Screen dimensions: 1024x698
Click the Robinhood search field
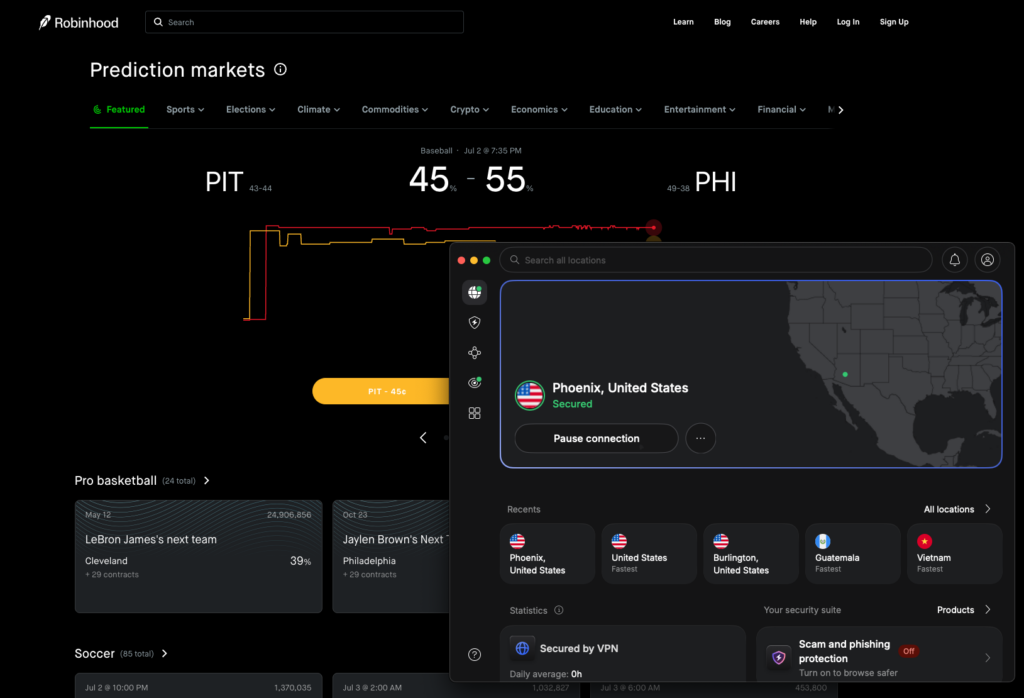[x=304, y=22]
